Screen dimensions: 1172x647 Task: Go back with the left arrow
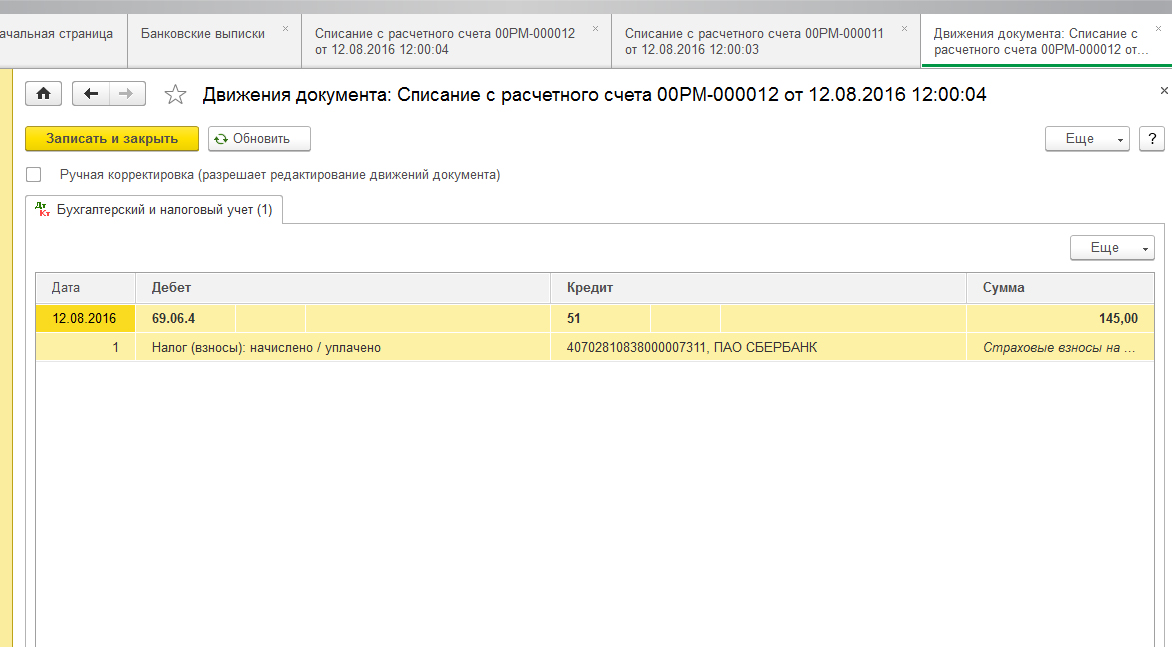coord(91,94)
